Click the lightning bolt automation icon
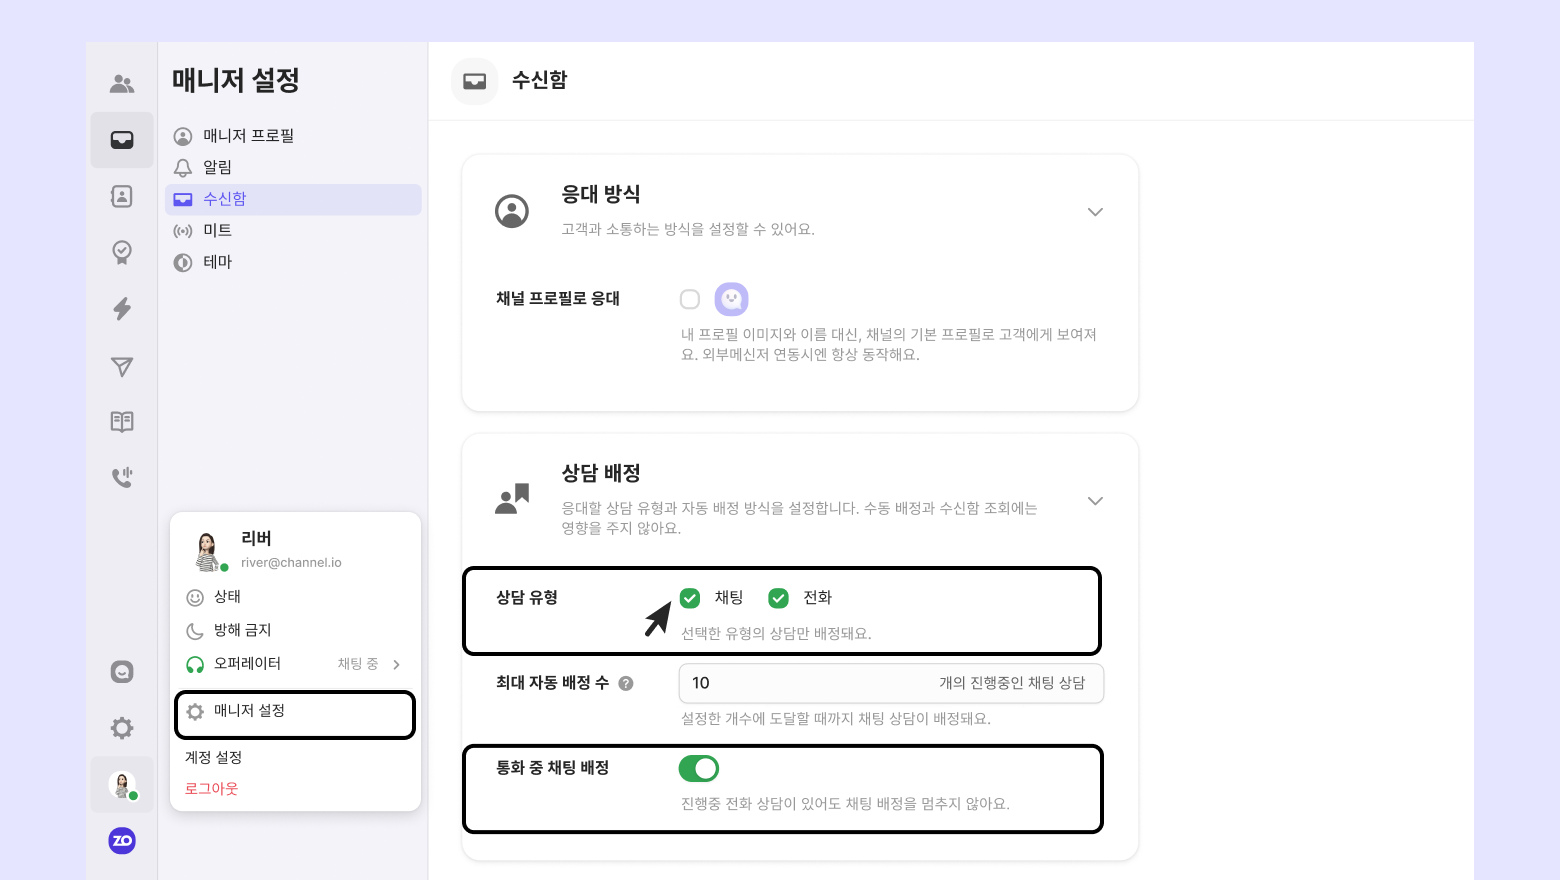 122,309
